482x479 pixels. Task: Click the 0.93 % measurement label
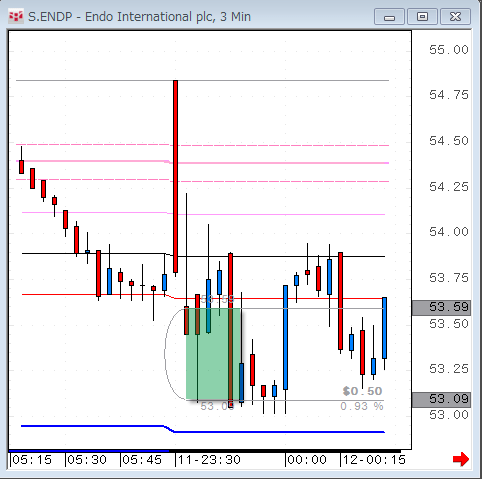(362, 406)
